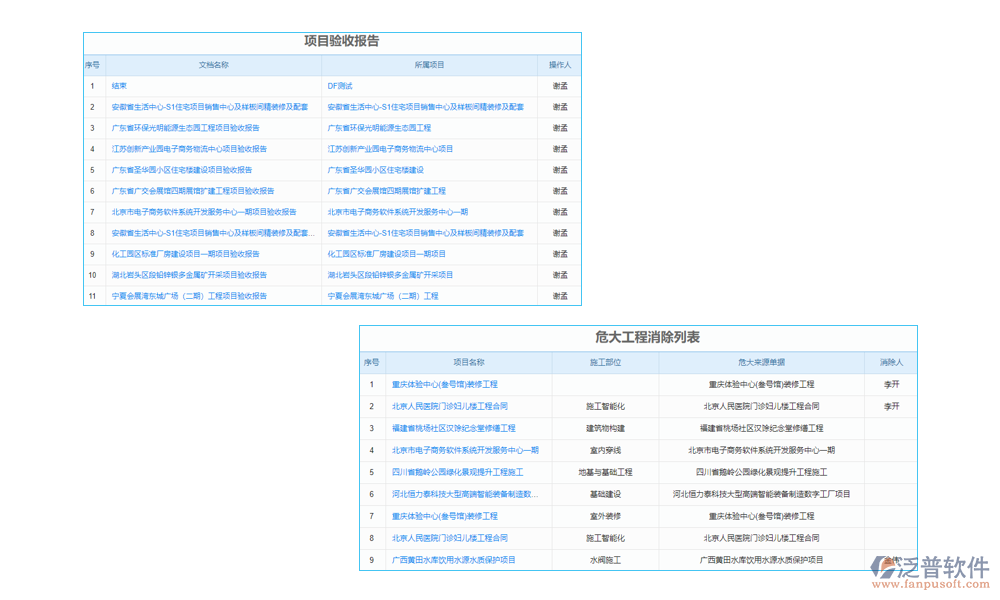Screen dimensions: 1000x600
Task: Click the 序号 column header in 项目验收报告
Action: (x=93, y=64)
